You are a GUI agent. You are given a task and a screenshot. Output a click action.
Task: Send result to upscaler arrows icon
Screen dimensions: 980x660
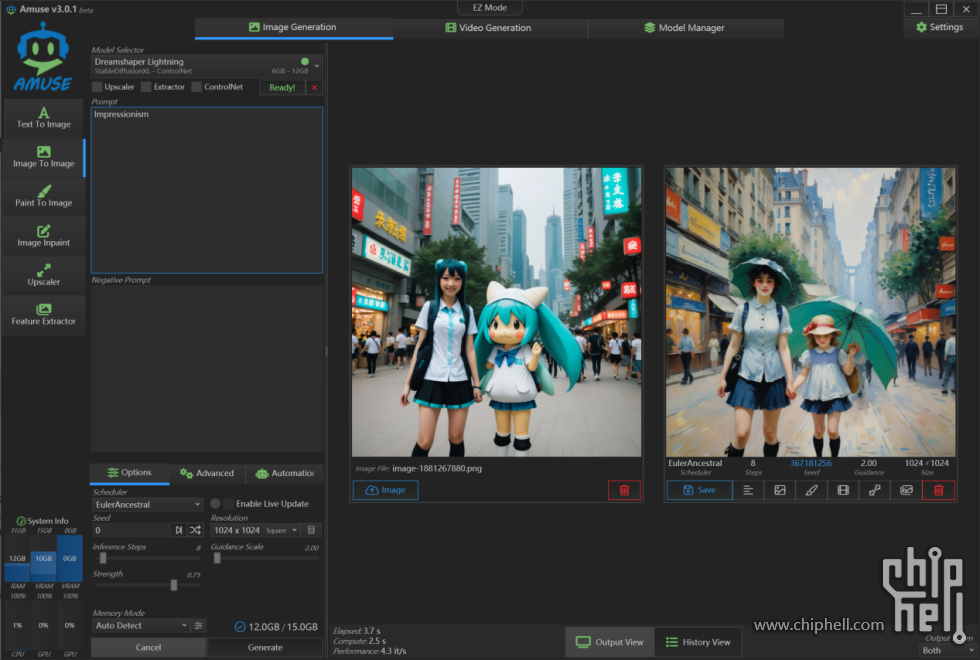(x=874, y=490)
